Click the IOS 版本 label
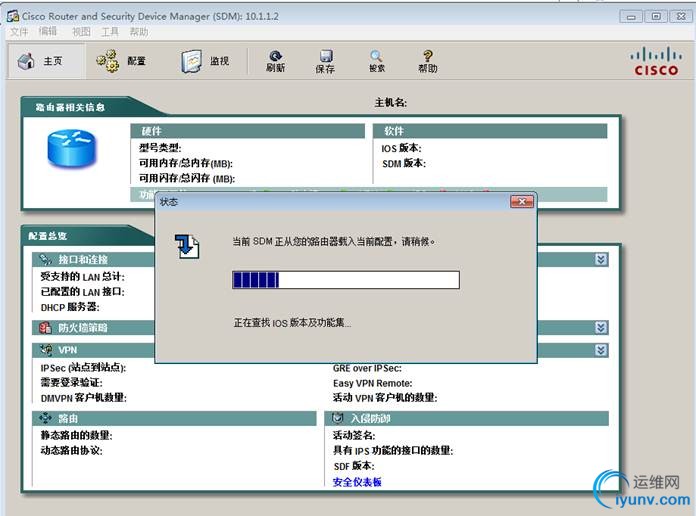The width and height of the screenshot is (696, 516). pyautogui.click(x=401, y=148)
